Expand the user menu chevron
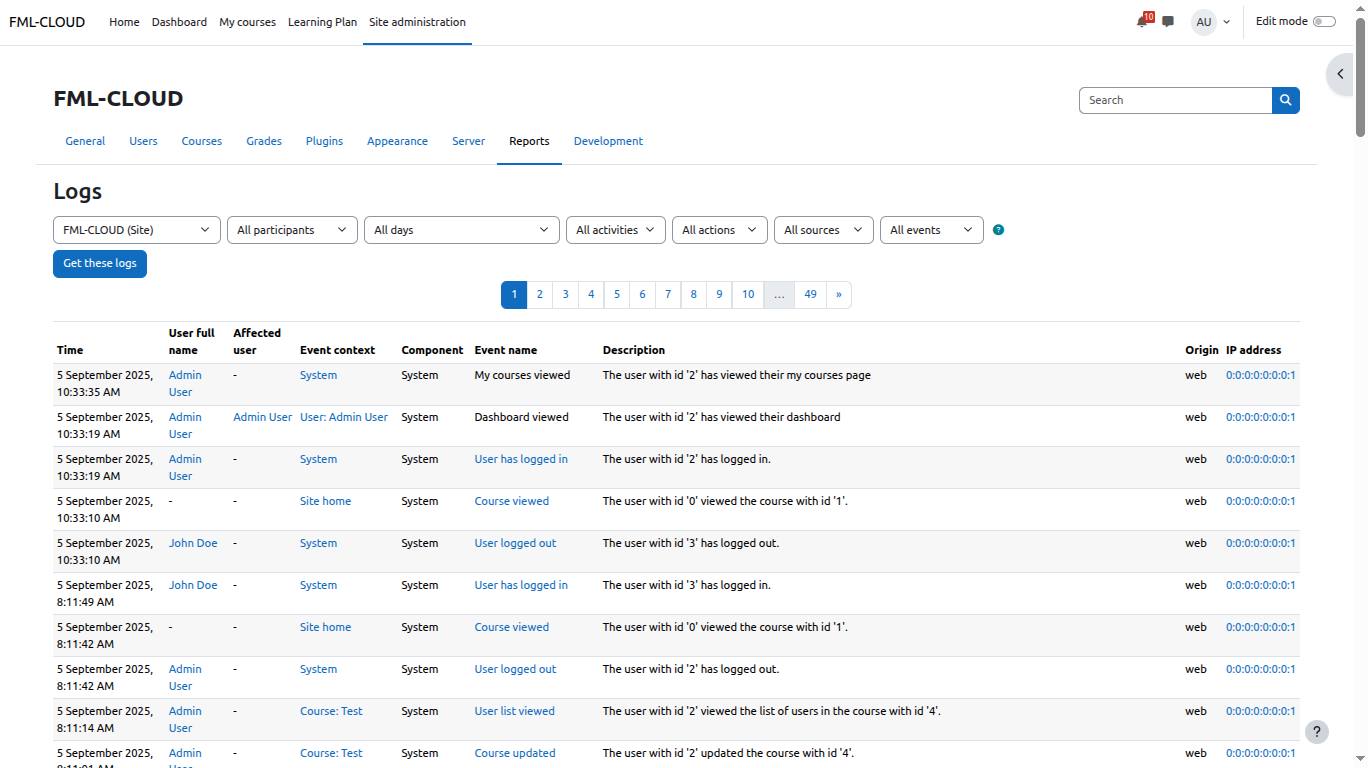 click(1227, 22)
